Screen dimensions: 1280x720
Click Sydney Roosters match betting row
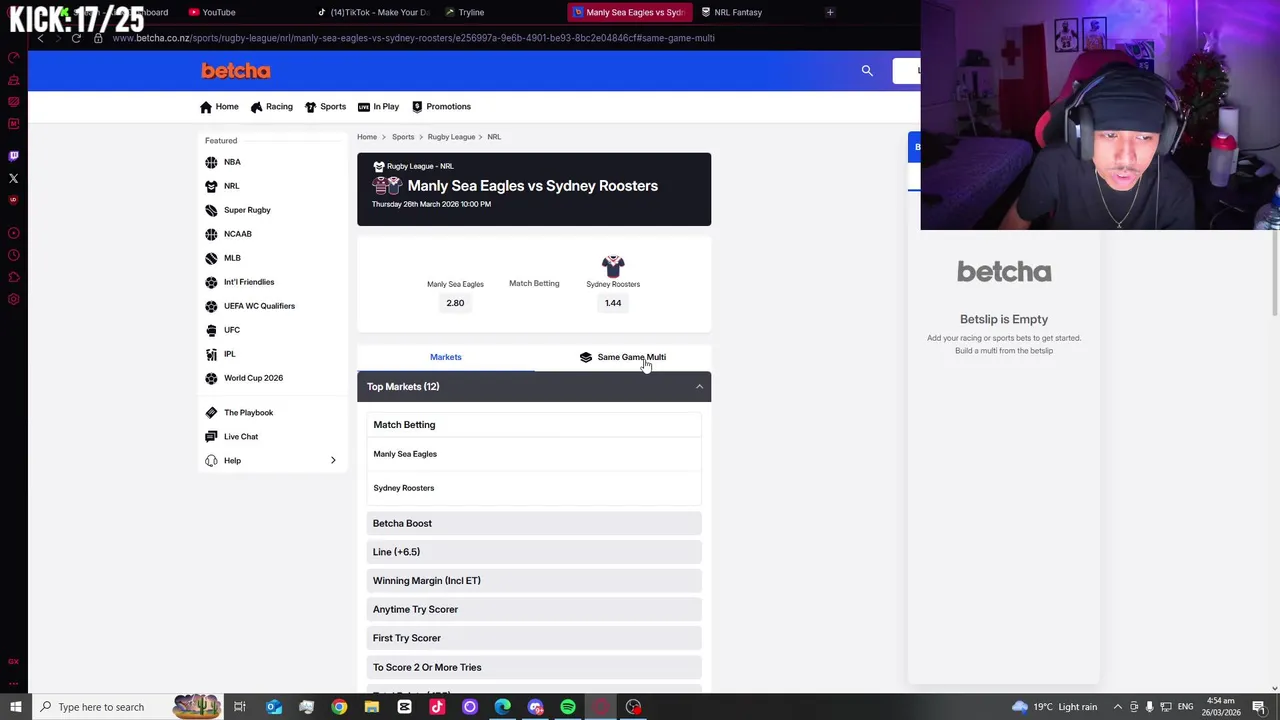(534, 488)
